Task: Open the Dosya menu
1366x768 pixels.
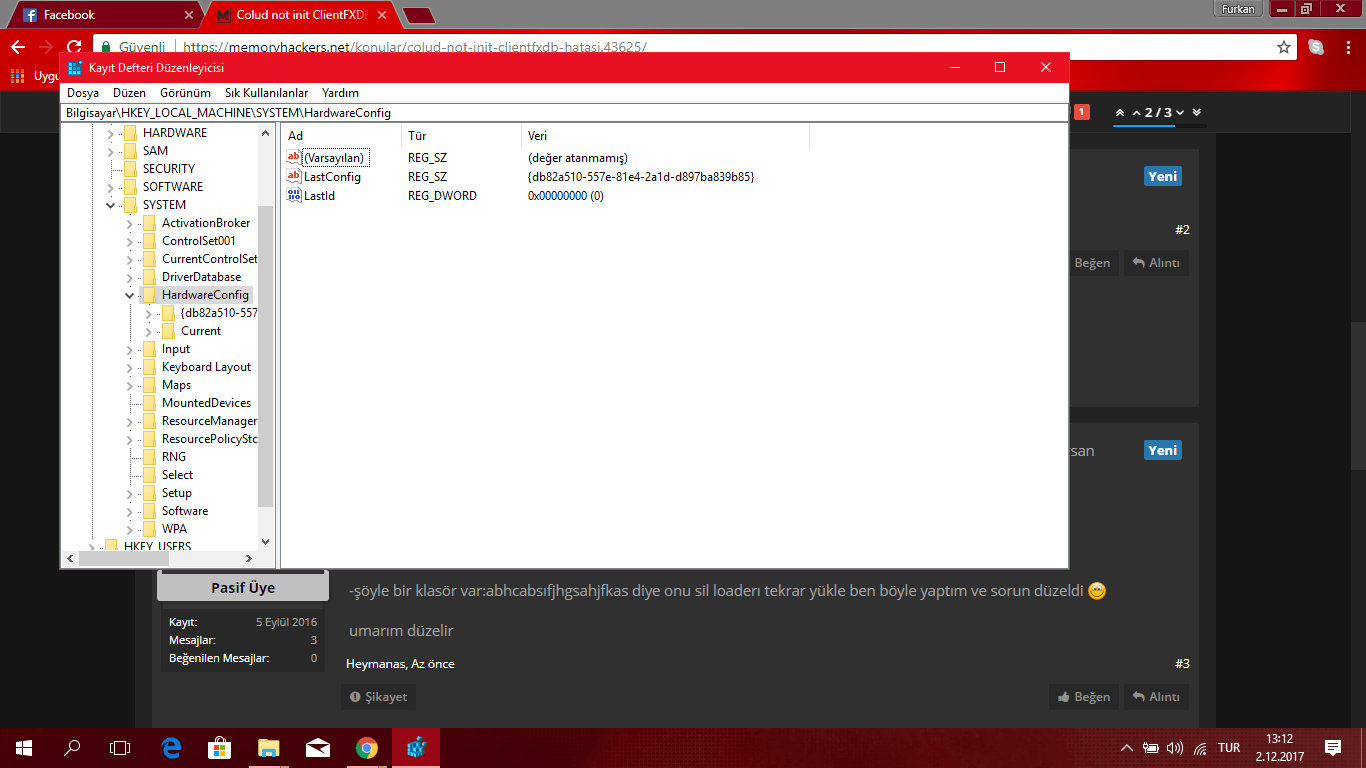Action: coord(83,93)
